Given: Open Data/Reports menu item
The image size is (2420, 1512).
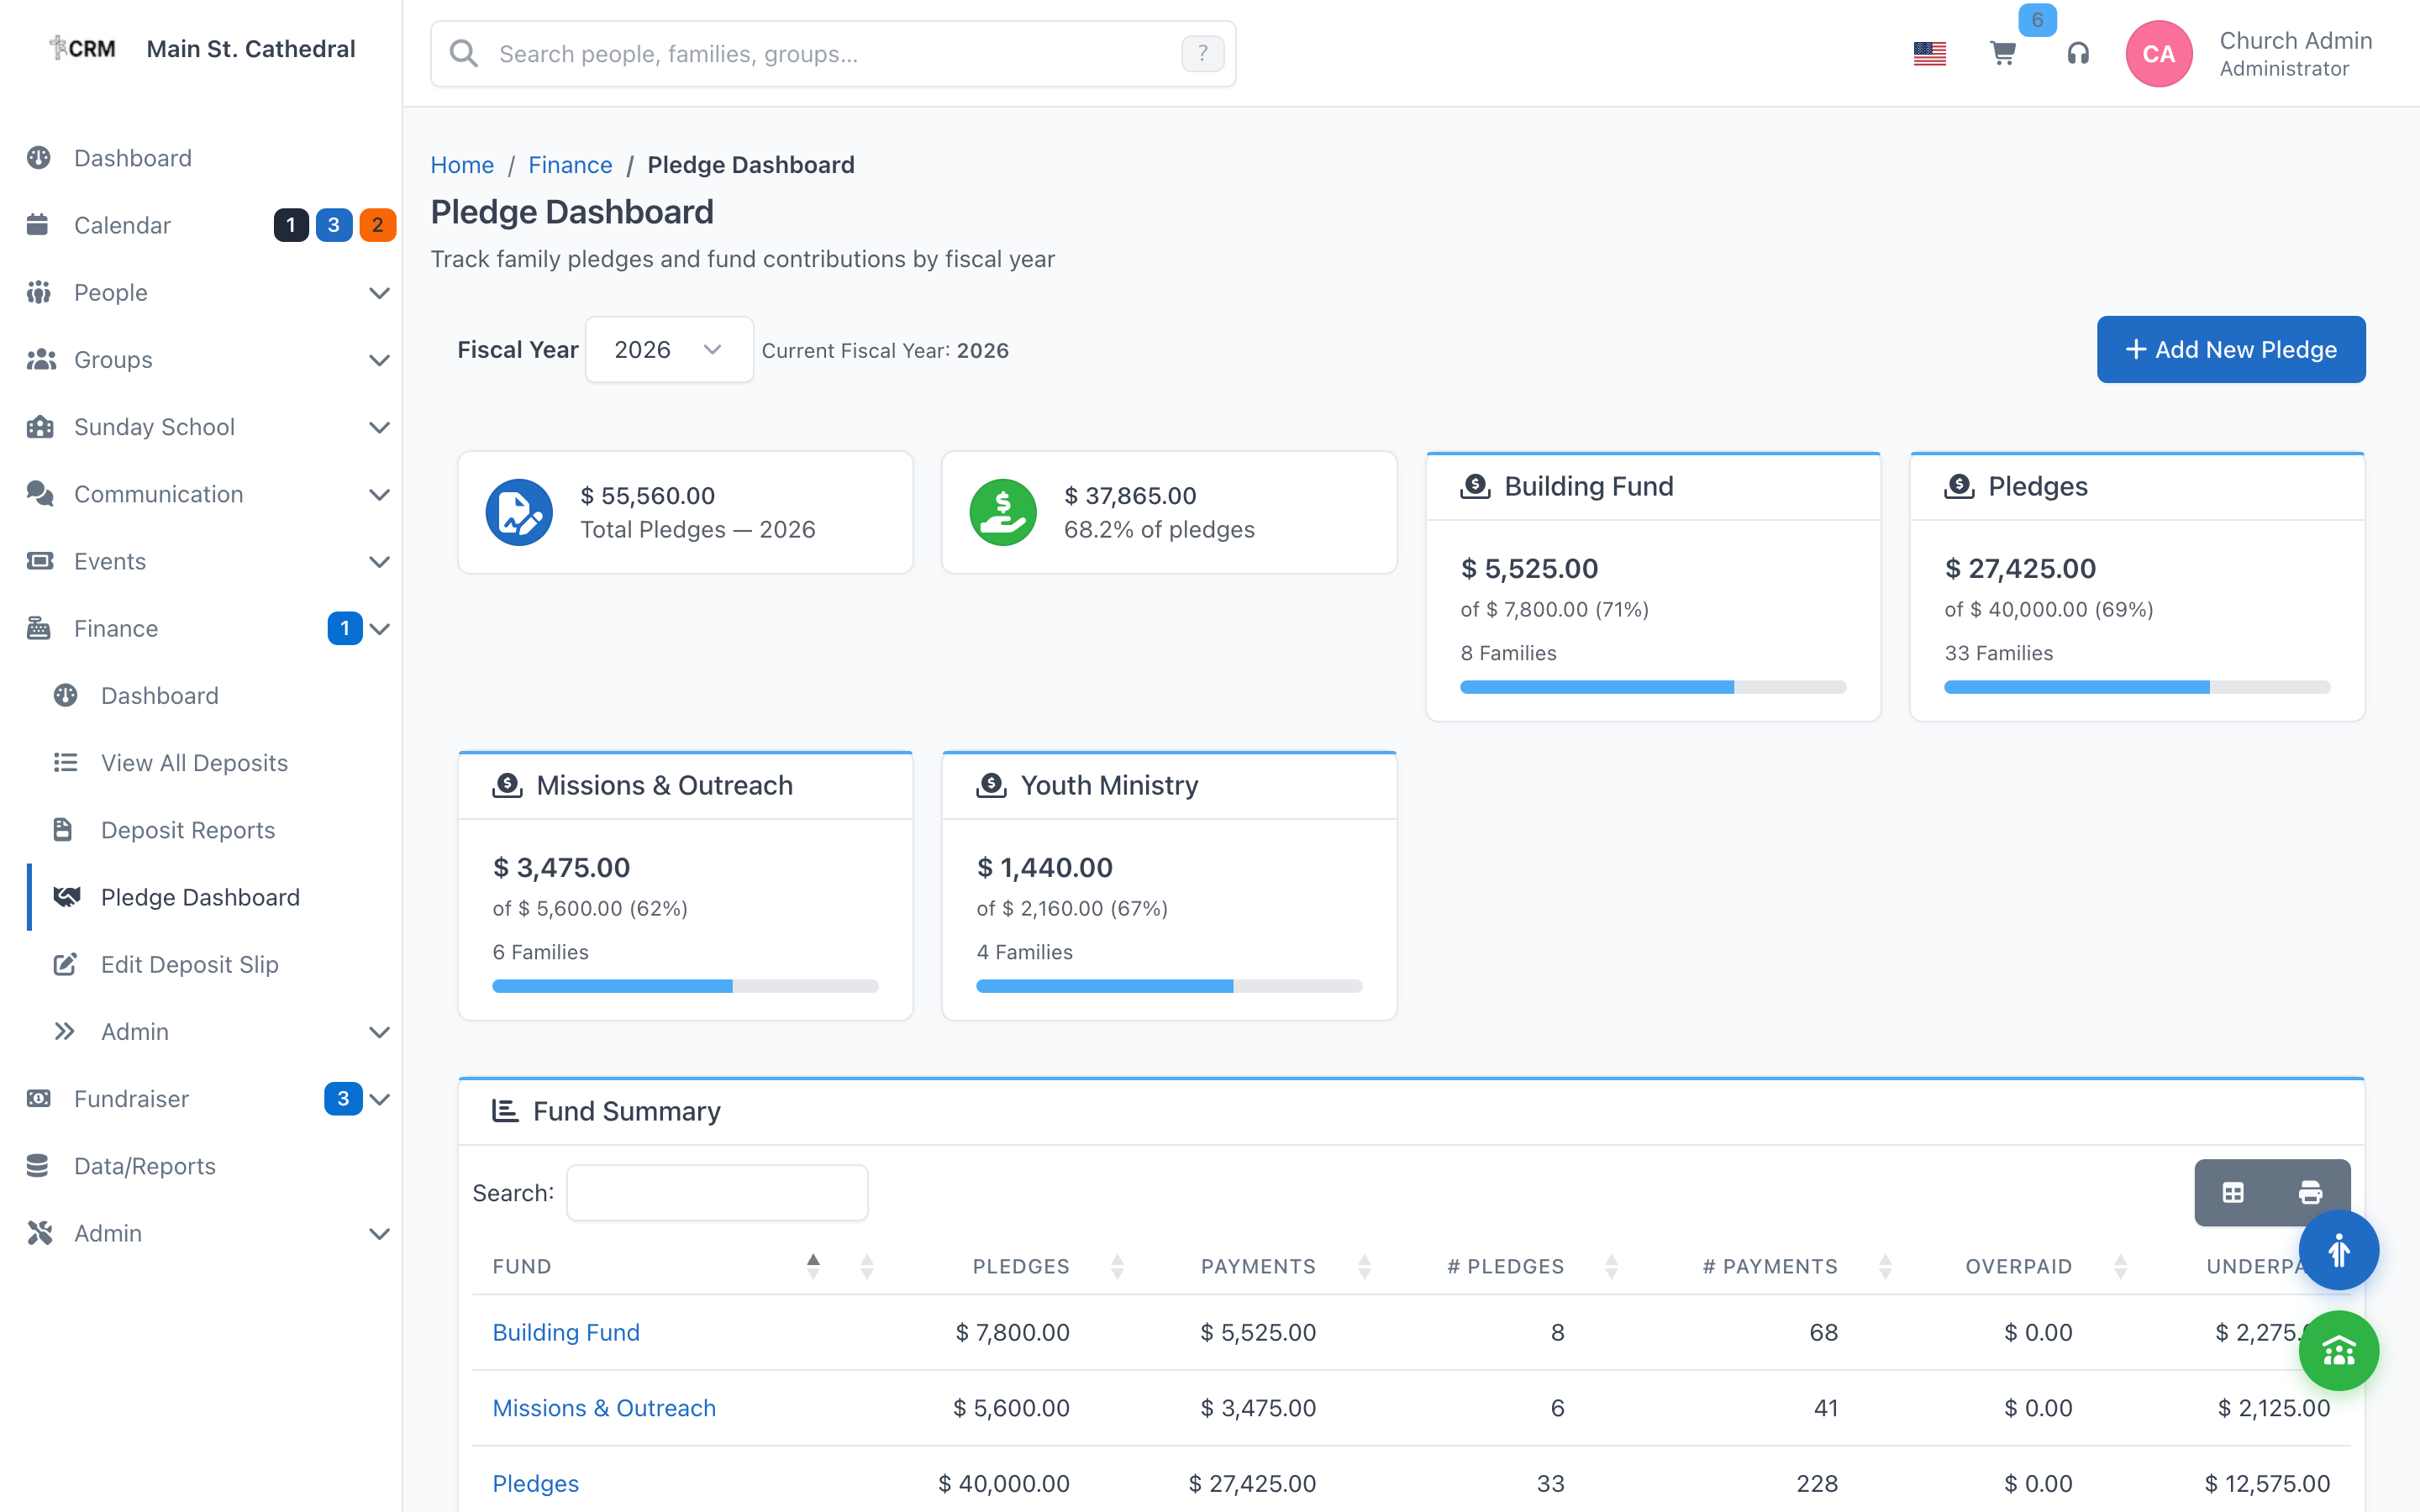Looking at the screenshot, I should (x=200, y=1166).
